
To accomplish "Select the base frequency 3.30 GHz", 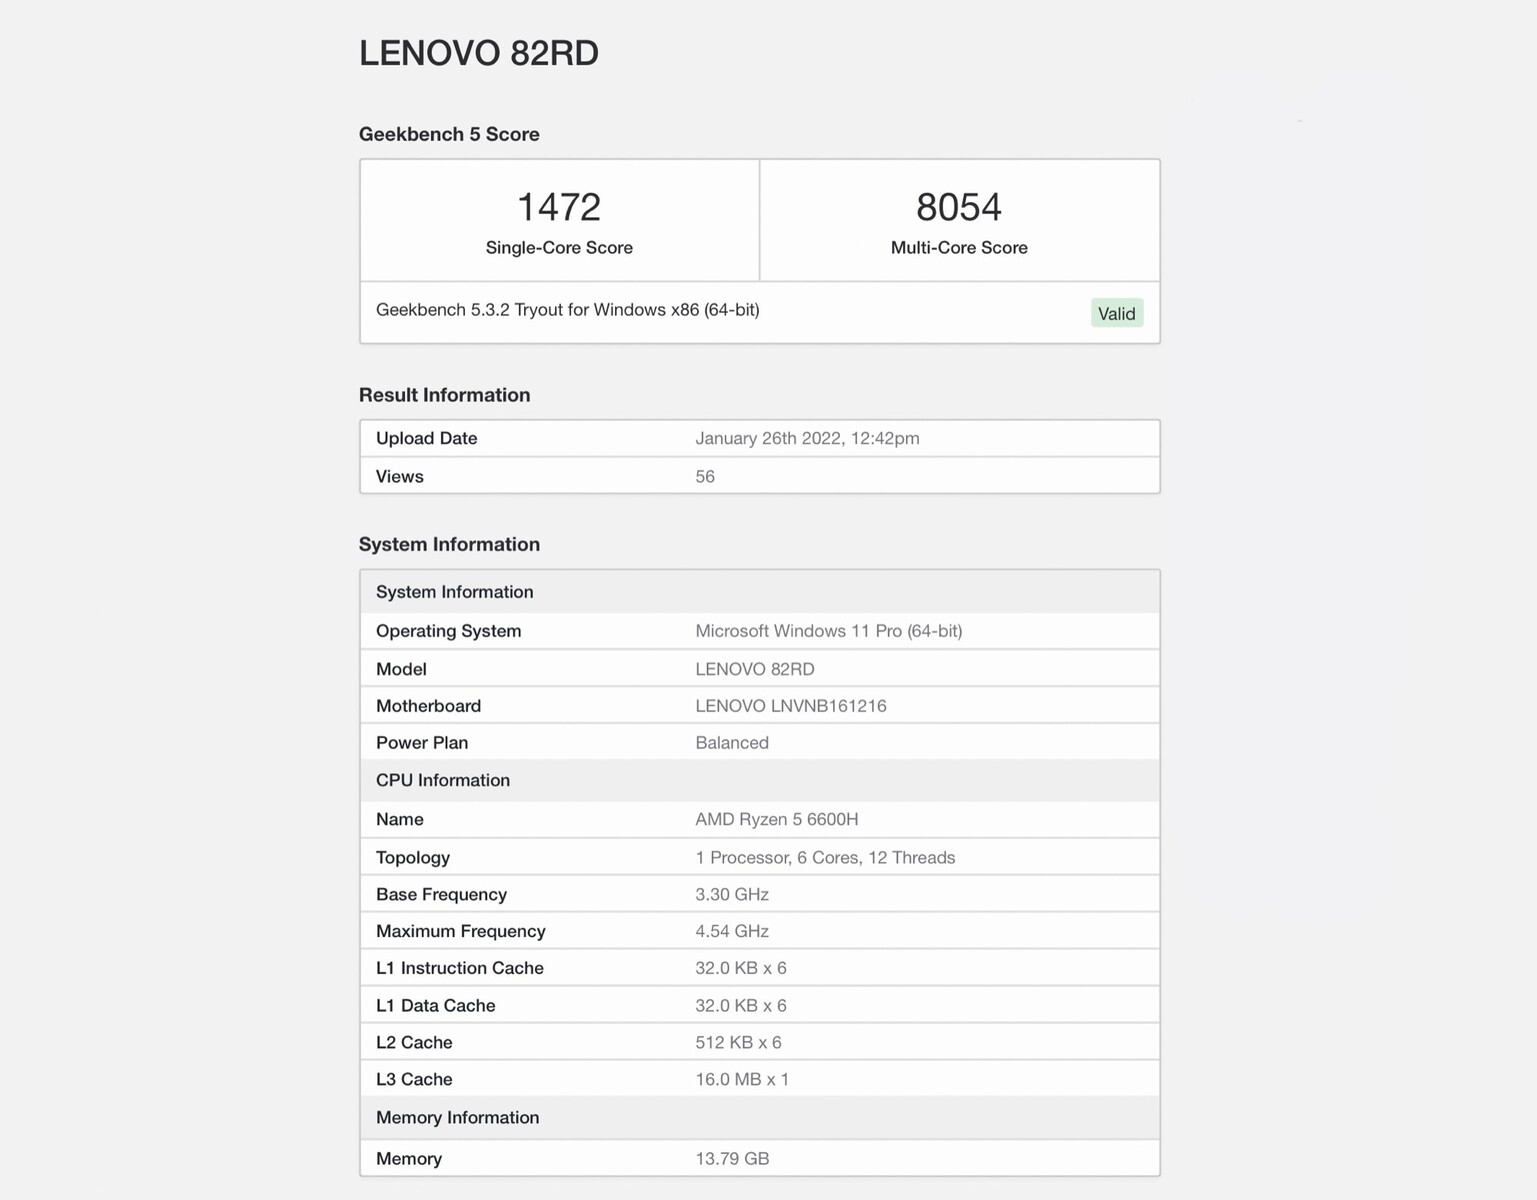I will [x=732, y=894].
